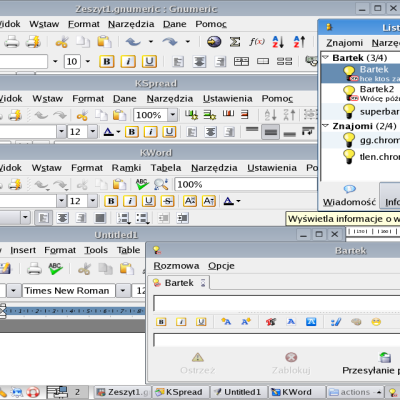Click the decrease font size icon in chat toolbar
400x400 pixels.
246,322
